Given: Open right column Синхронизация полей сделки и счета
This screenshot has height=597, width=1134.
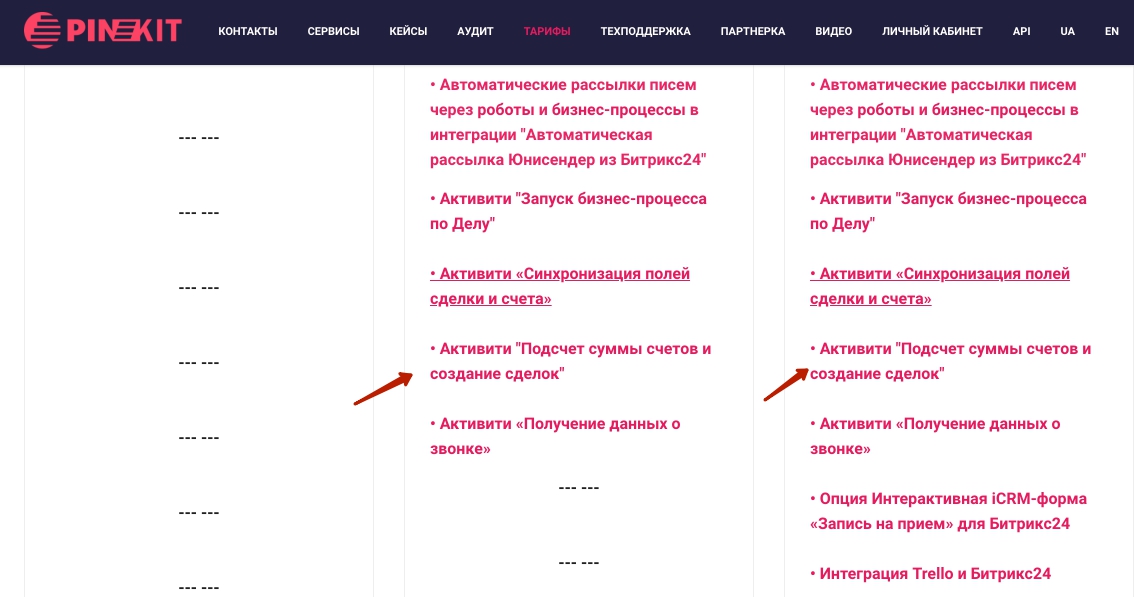Looking at the screenshot, I should (x=939, y=286).
